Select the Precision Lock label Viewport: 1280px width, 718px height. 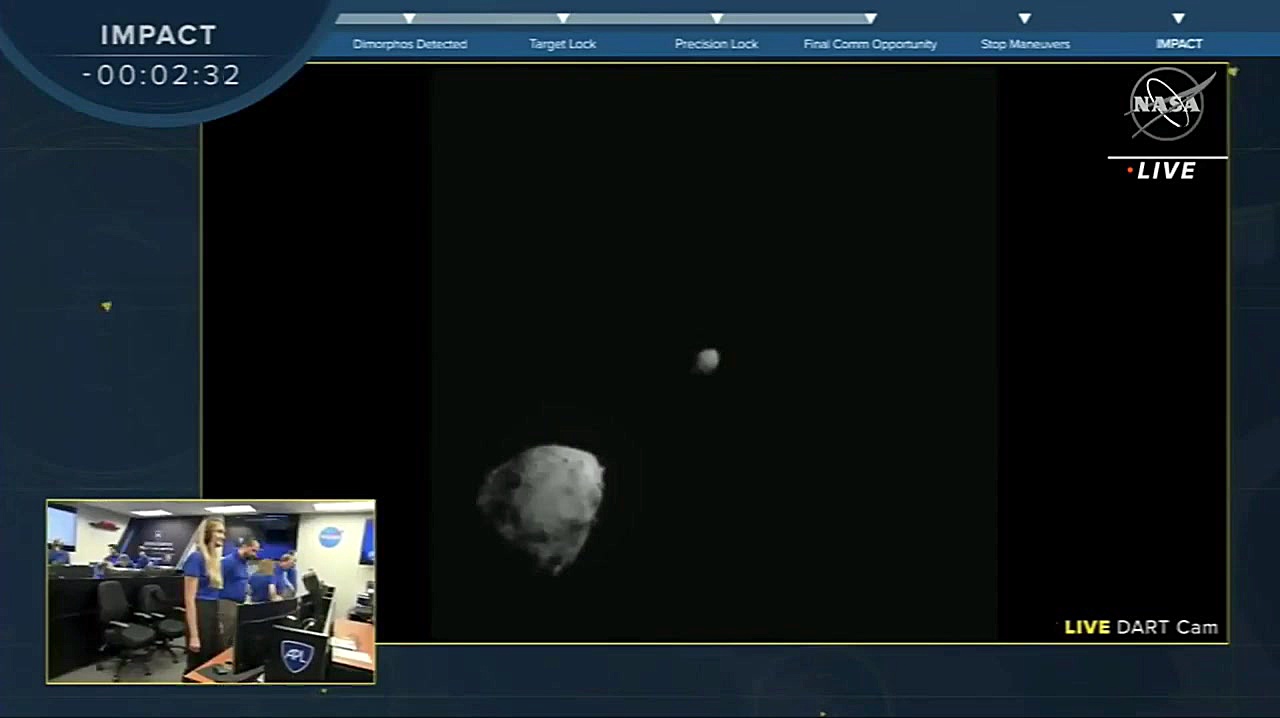click(x=717, y=44)
